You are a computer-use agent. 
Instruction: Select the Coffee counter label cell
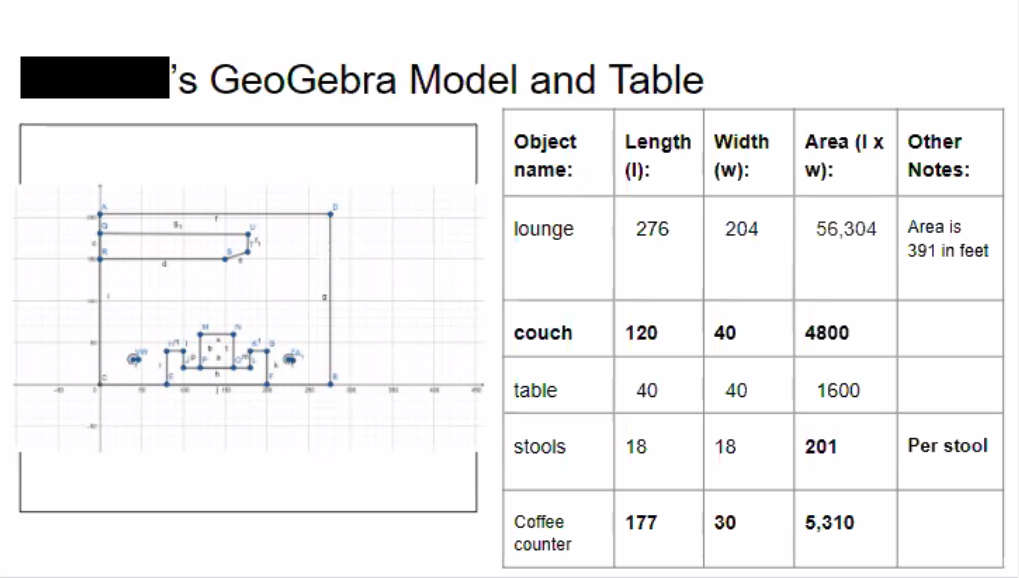tap(558, 529)
